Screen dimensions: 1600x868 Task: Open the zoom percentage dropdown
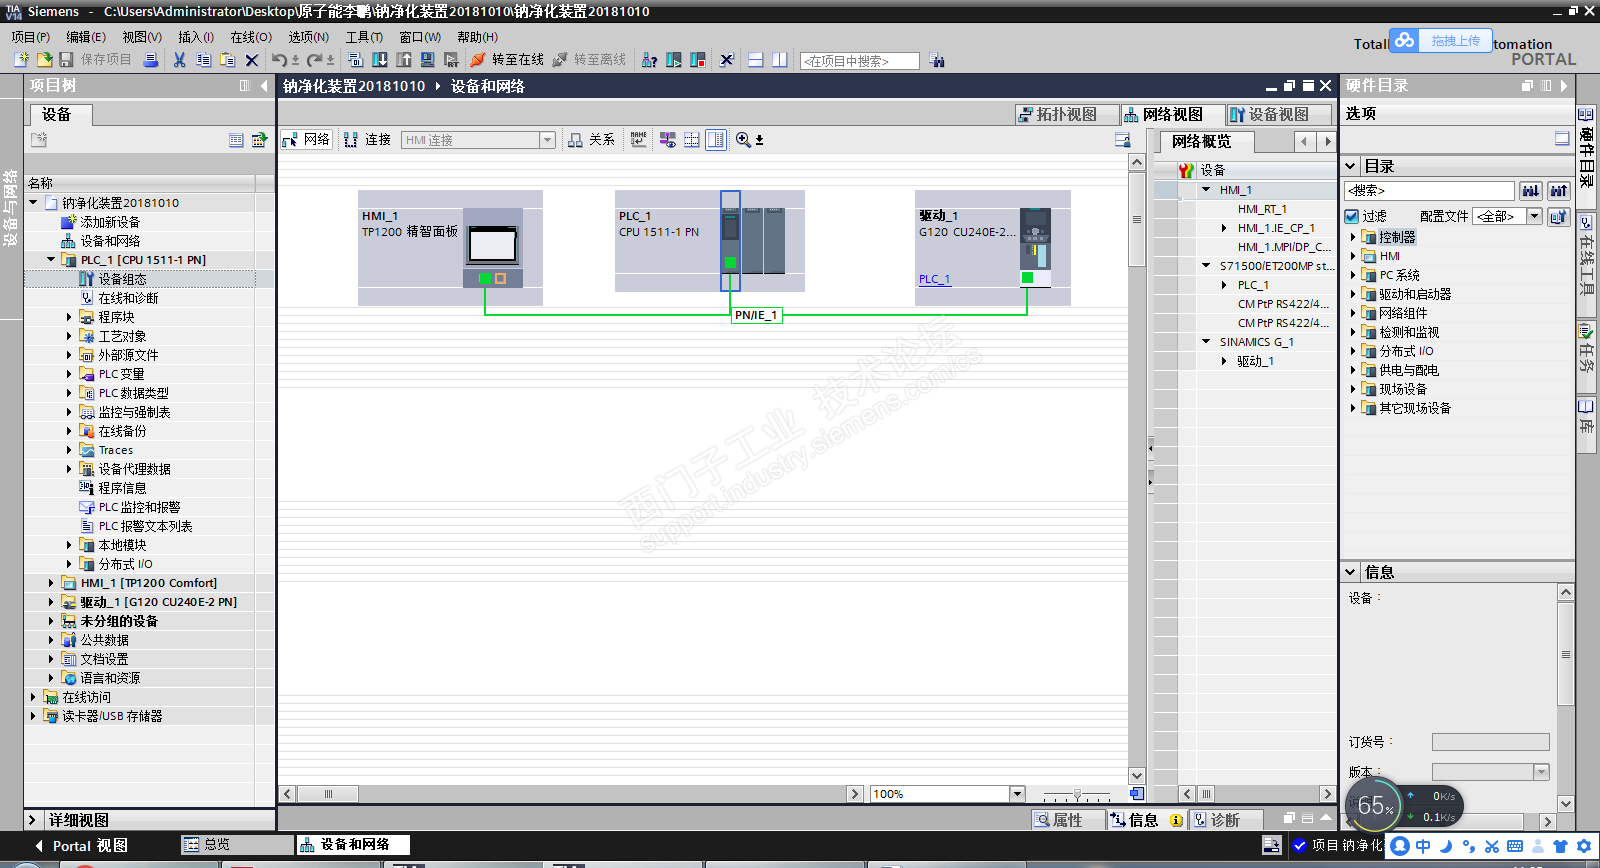[x=1018, y=794]
